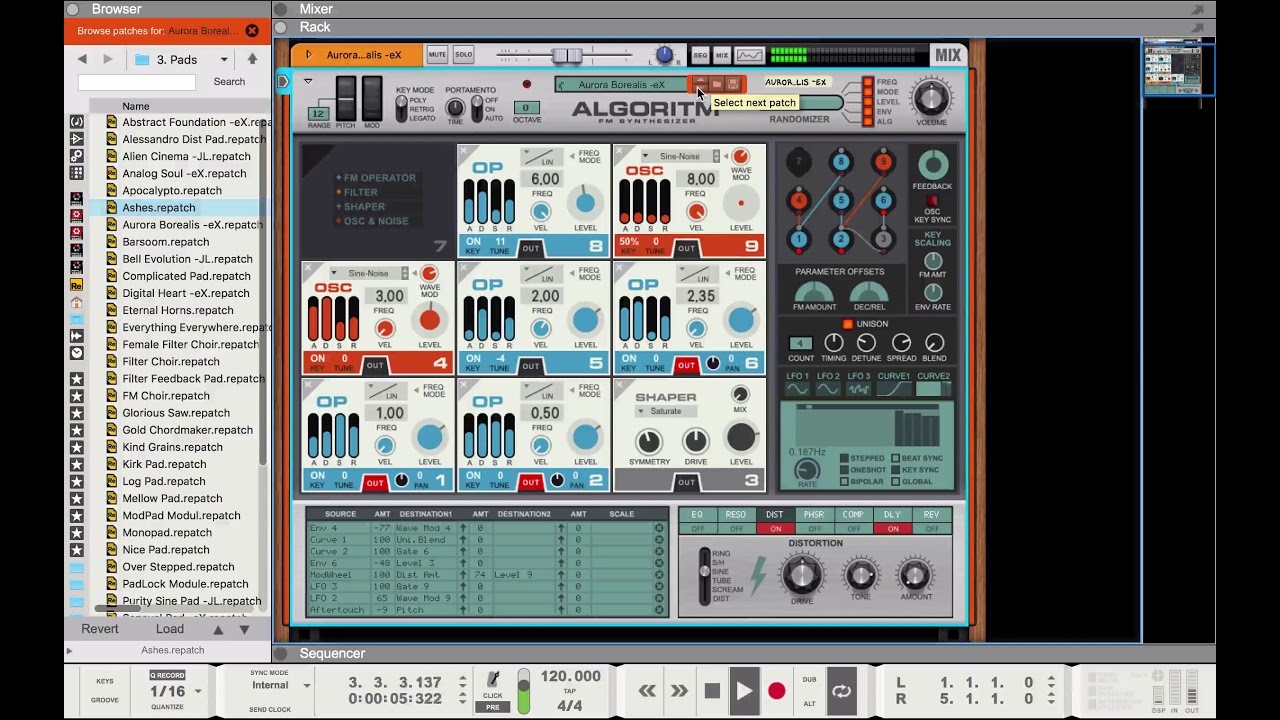Toggle the Unison enable button
This screenshot has width=1280, height=720.
tap(848, 325)
